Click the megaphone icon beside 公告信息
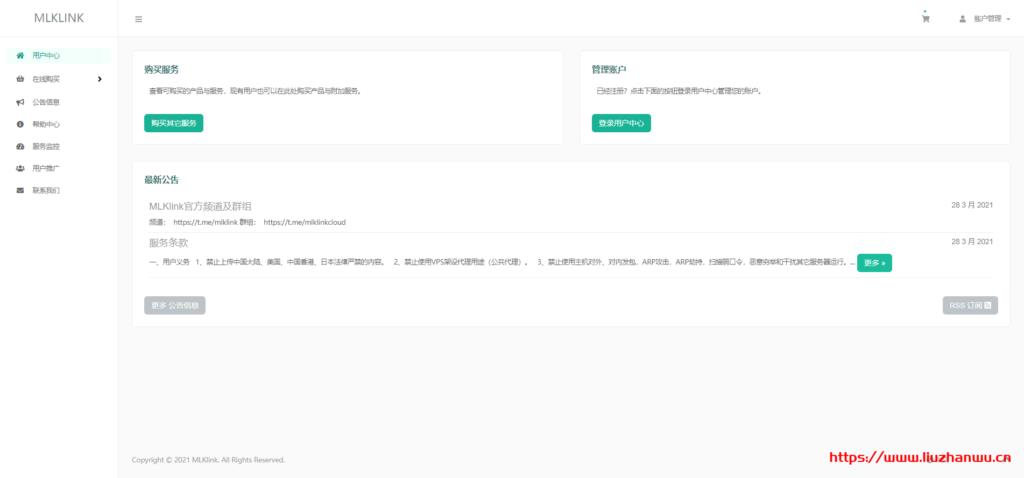The width and height of the screenshot is (1024, 478). [x=20, y=102]
